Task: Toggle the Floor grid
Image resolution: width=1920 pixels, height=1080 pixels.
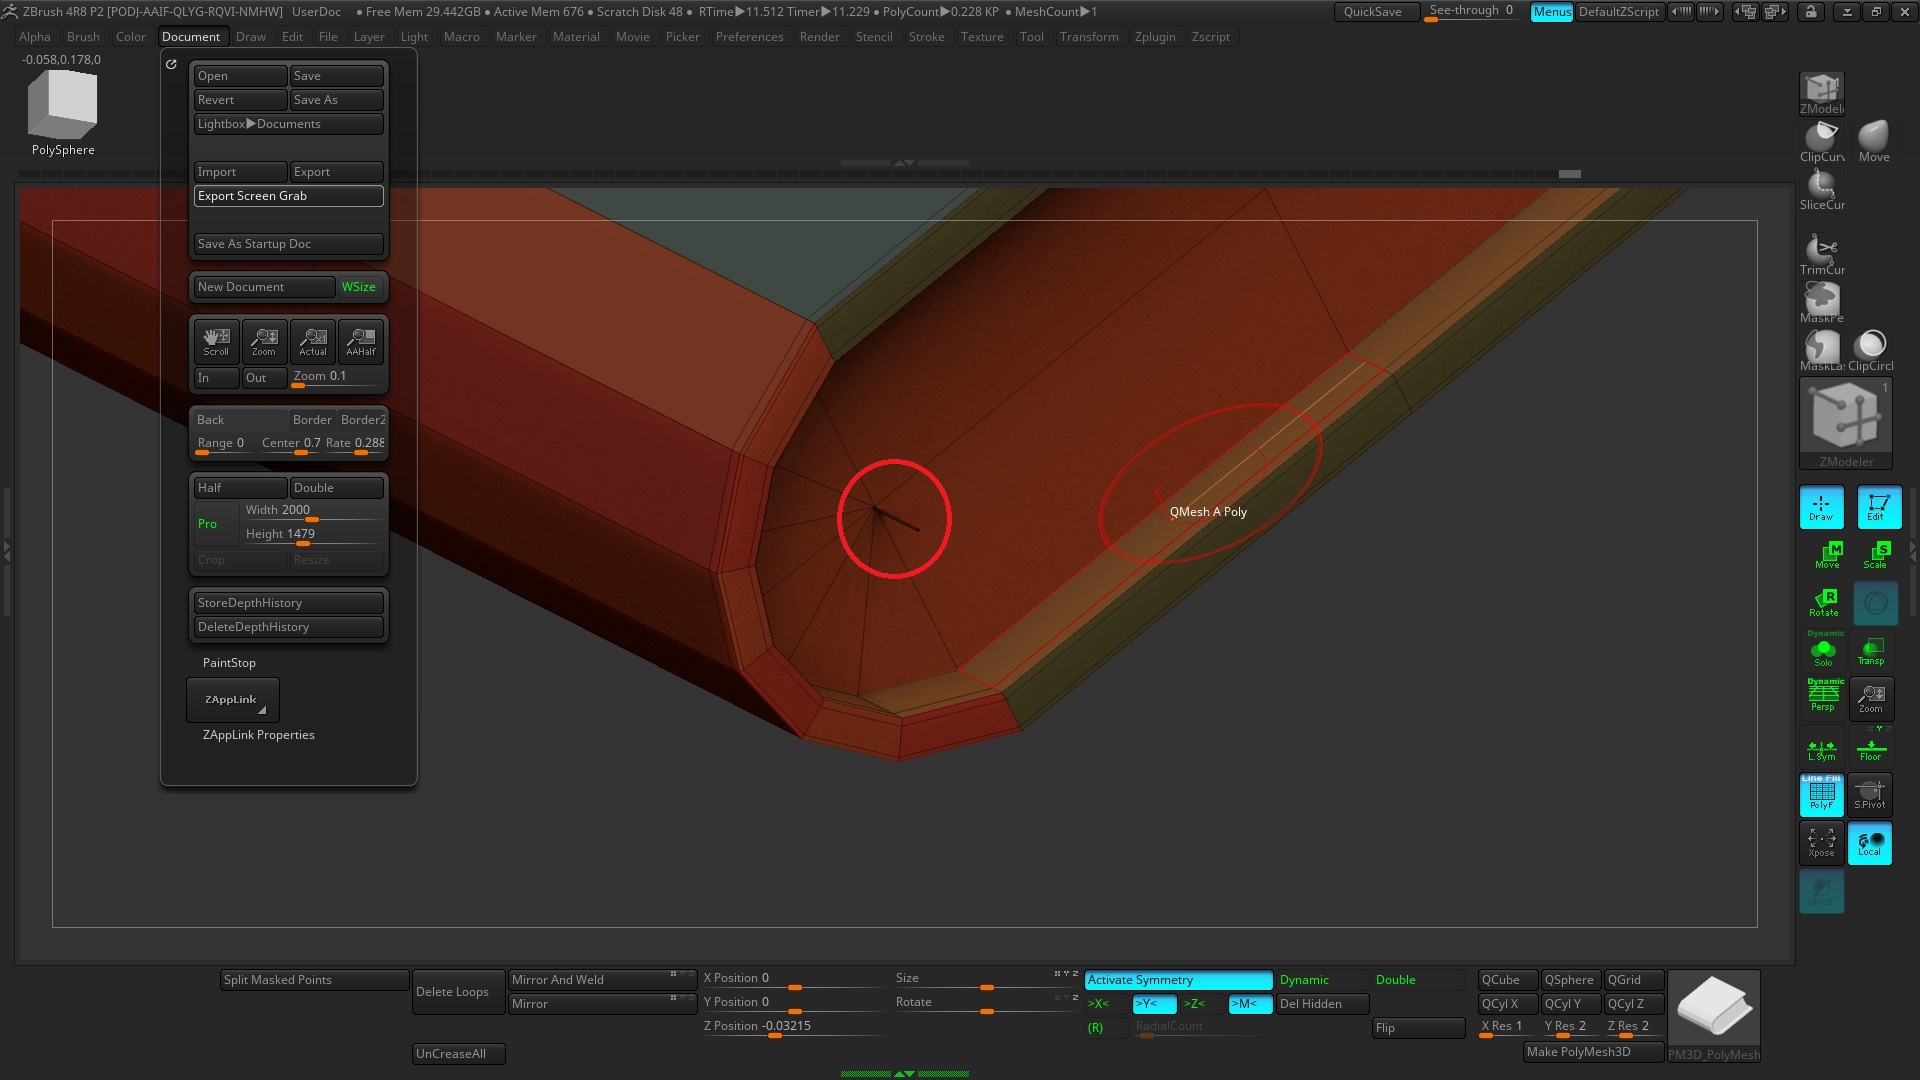Action: [1870, 747]
